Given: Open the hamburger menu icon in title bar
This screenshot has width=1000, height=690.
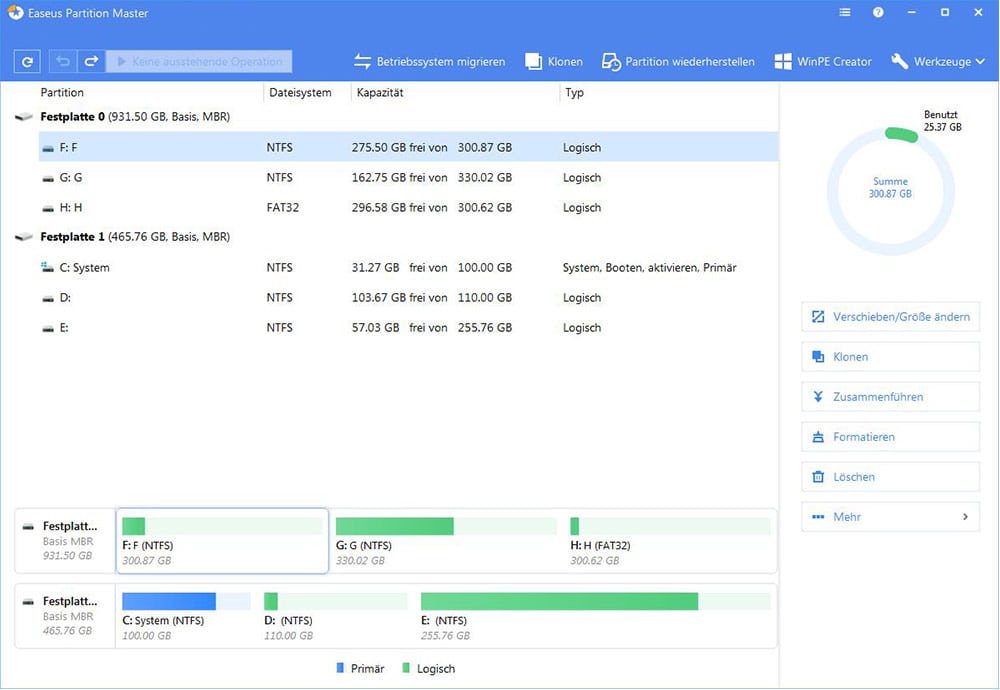Looking at the screenshot, I should [x=844, y=12].
